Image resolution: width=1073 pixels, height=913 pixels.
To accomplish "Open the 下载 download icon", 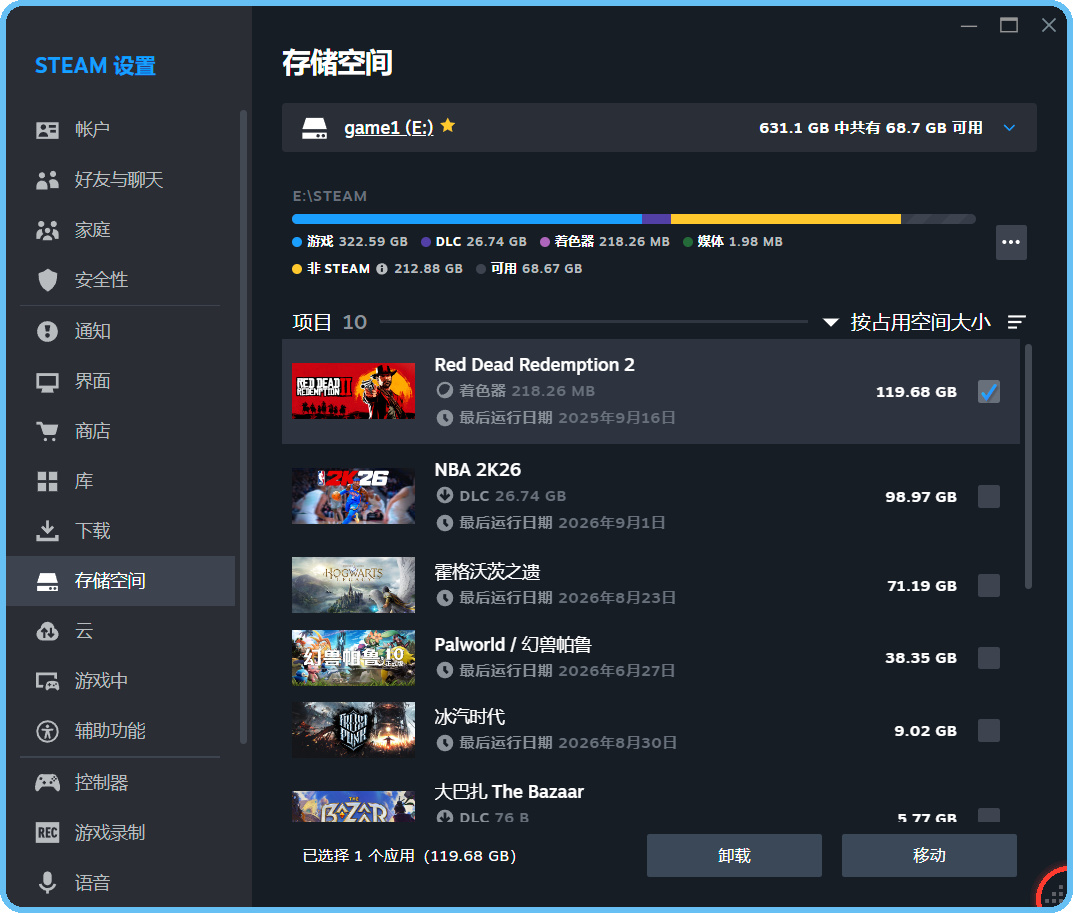I will pos(47,531).
